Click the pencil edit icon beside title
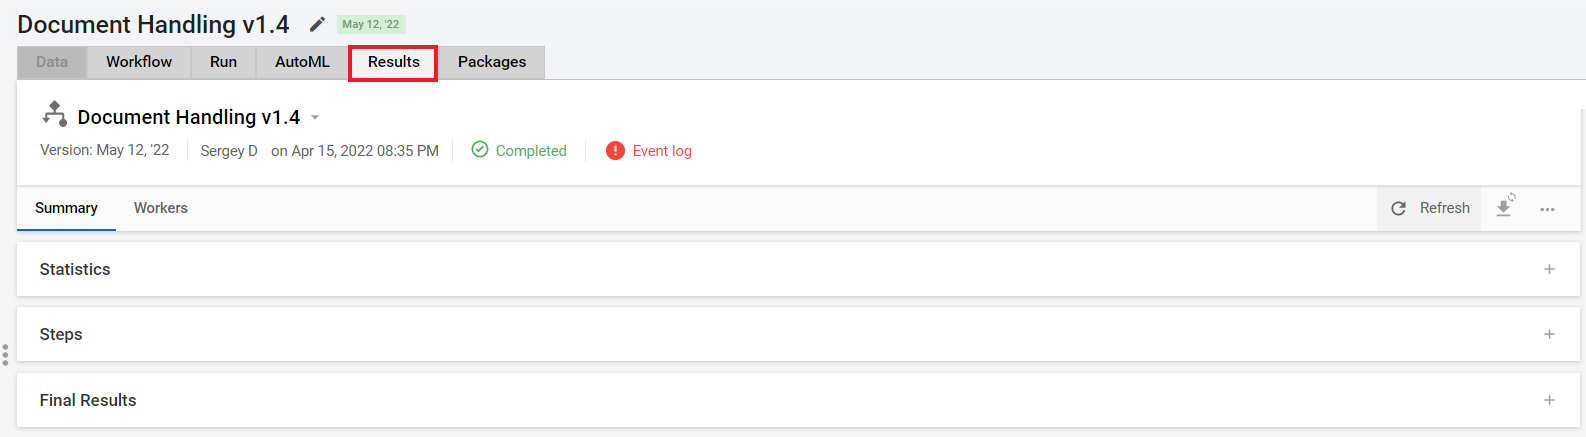 point(317,24)
